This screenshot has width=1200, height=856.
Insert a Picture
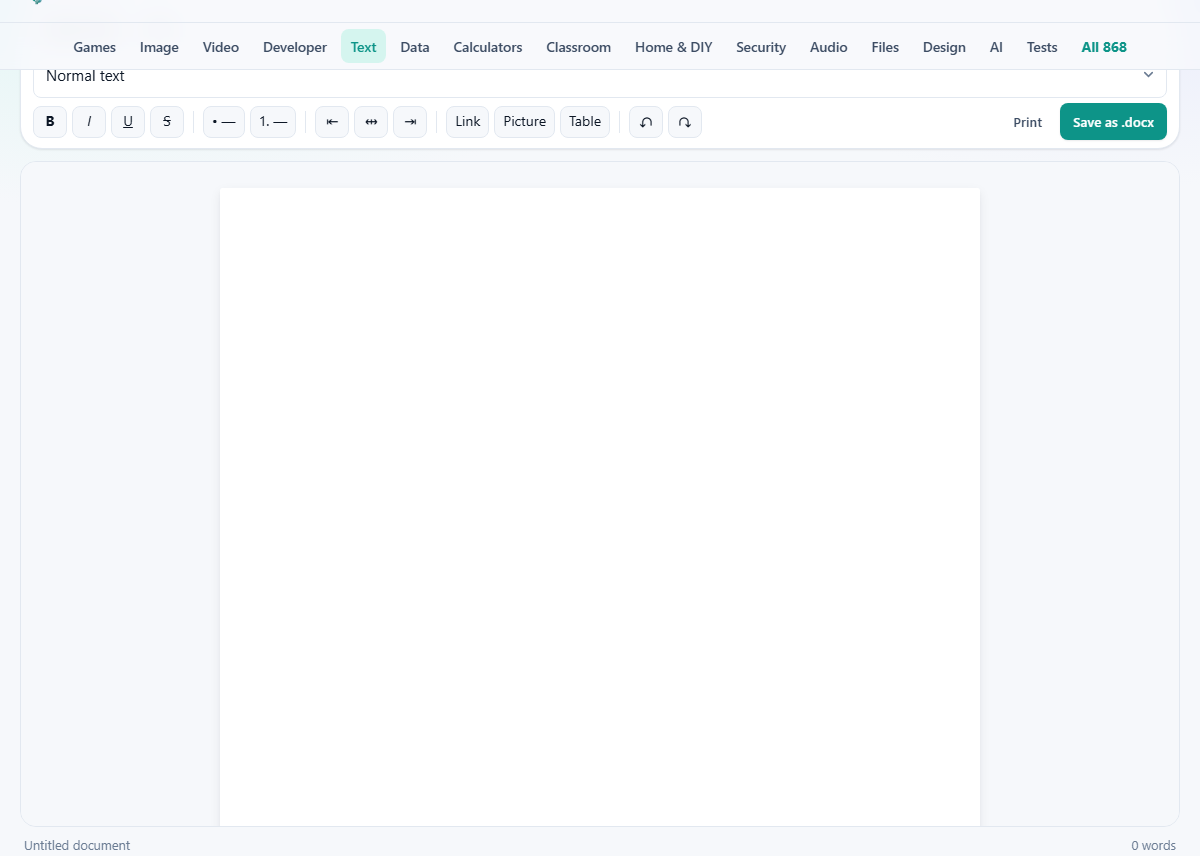click(525, 122)
